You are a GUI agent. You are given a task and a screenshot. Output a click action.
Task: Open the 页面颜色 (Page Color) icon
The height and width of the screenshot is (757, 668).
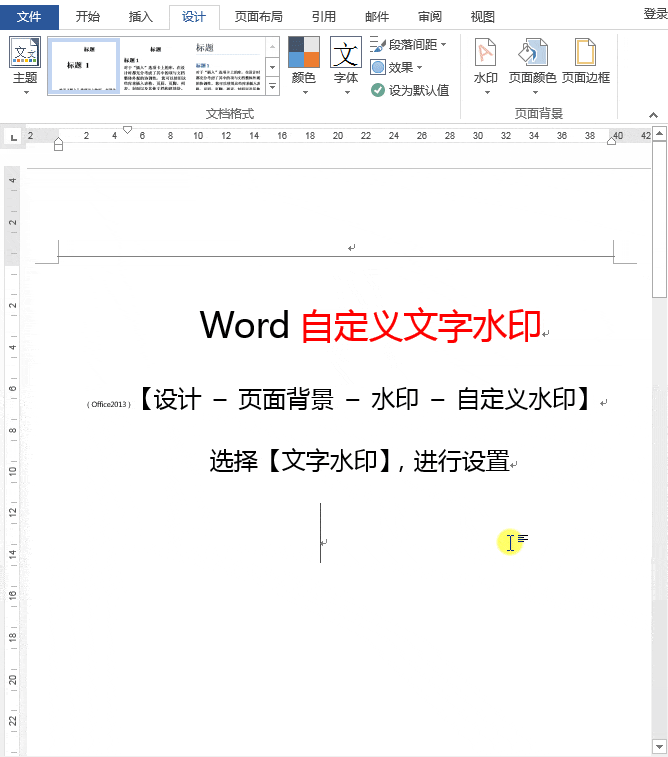coord(532,52)
